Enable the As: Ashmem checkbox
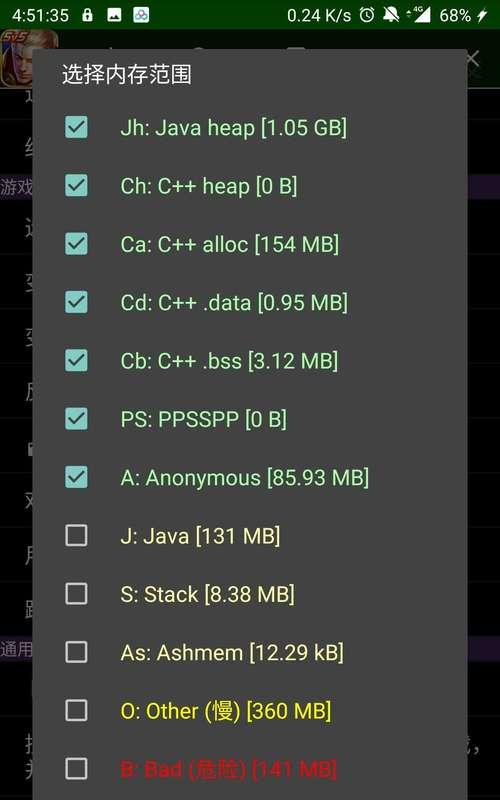 [76, 652]
